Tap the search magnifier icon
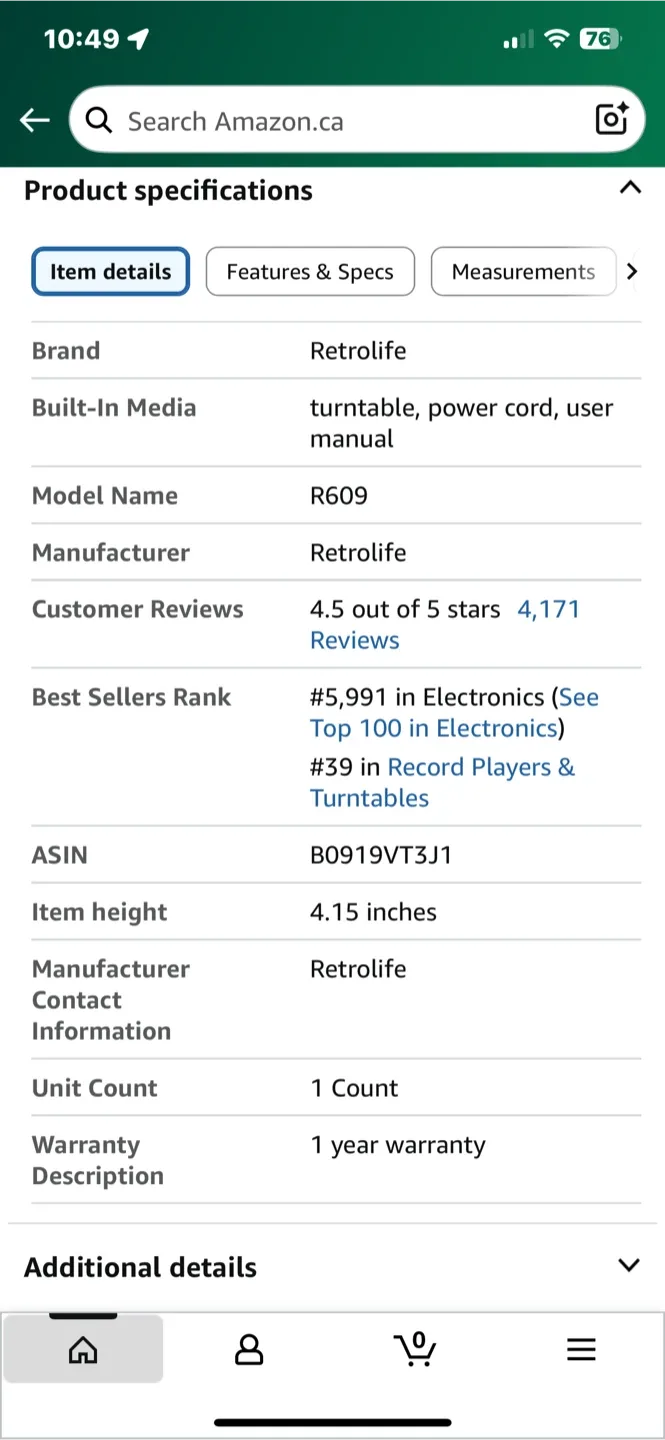Screen dimensions: 665x1440 98,121
